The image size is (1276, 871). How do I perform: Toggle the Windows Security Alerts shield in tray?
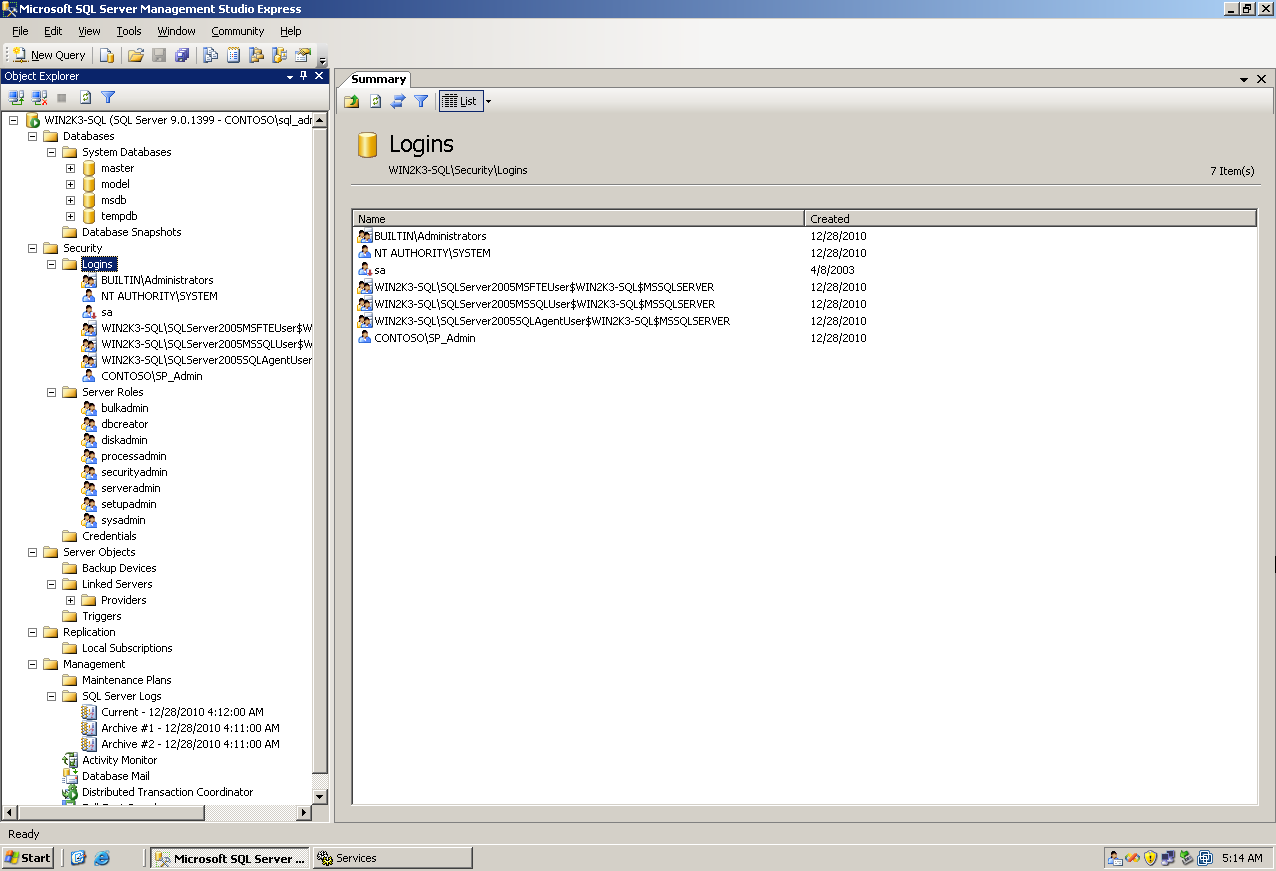1149,858
